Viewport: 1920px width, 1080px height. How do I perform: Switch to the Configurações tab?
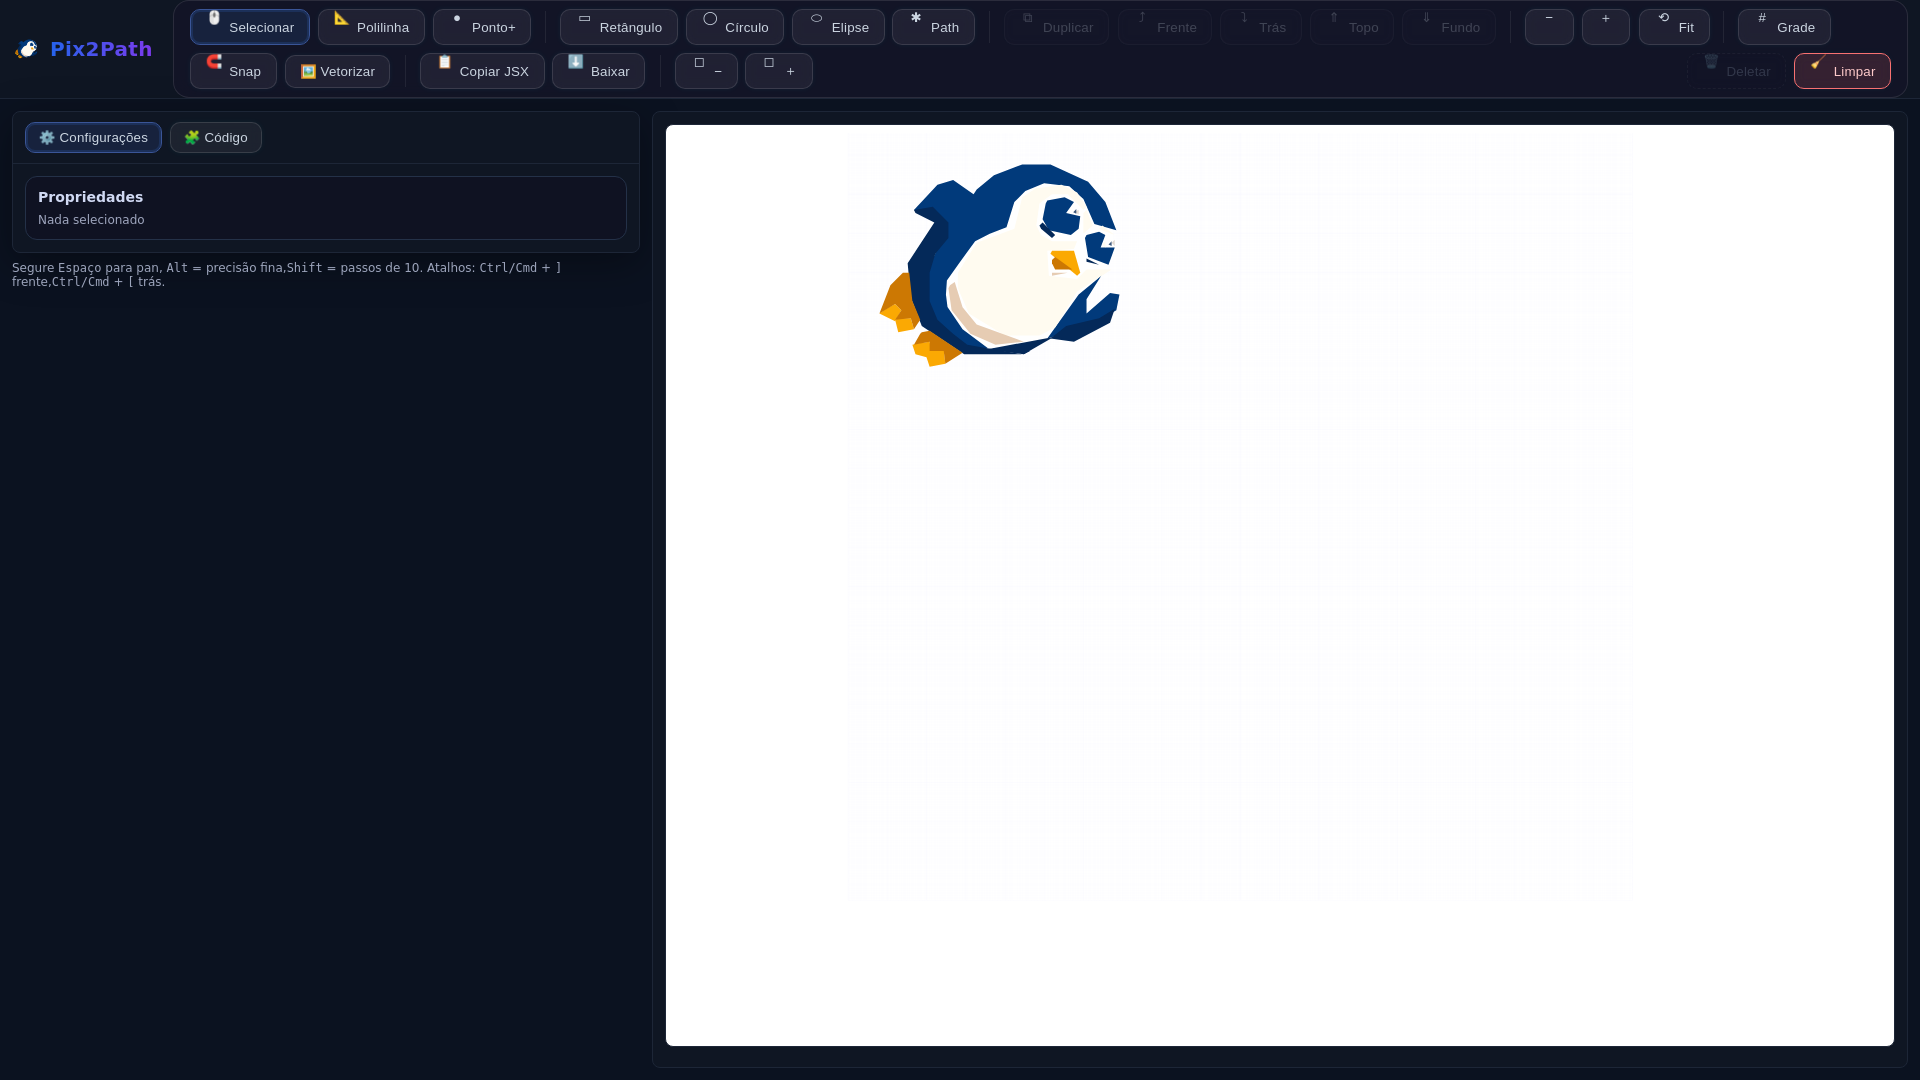click(93, 137)
